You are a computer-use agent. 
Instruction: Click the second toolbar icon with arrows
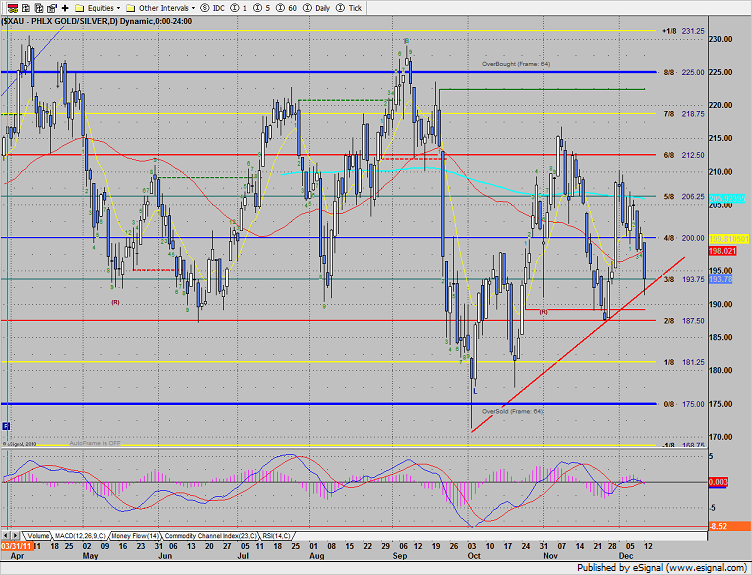[x=26, y=8]
